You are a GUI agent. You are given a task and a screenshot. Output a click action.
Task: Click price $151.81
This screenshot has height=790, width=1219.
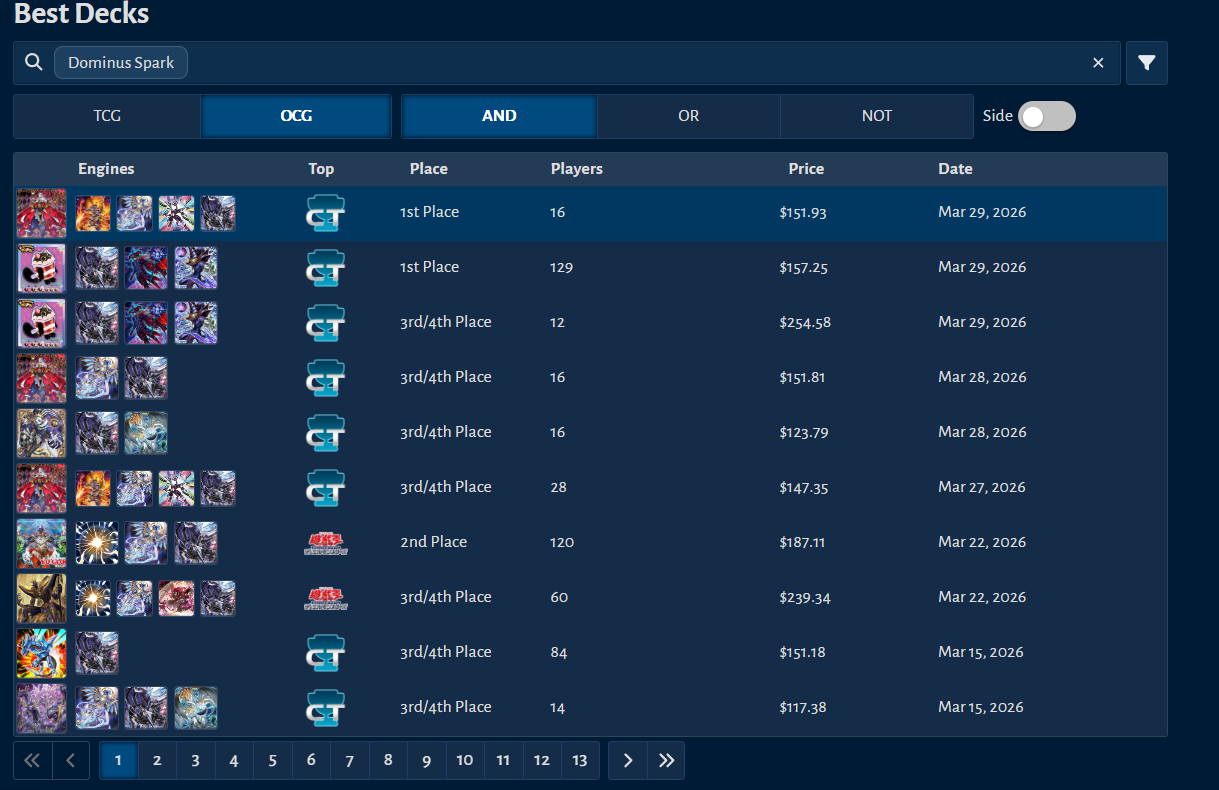click(803, 377)
